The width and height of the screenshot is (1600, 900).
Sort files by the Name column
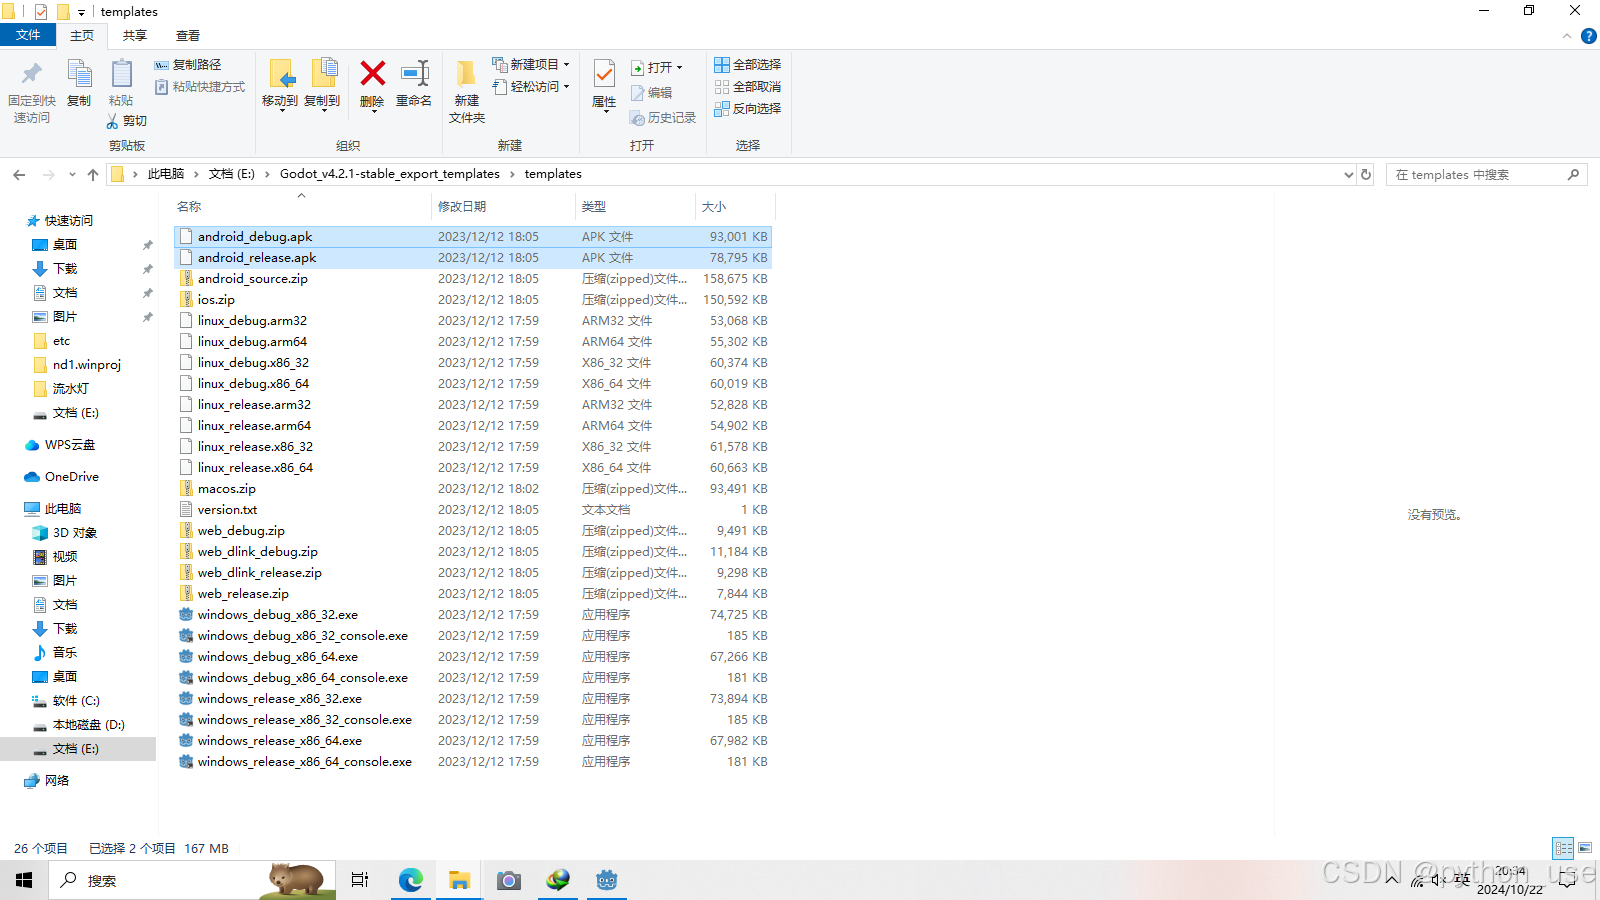[x=301, y=207]
